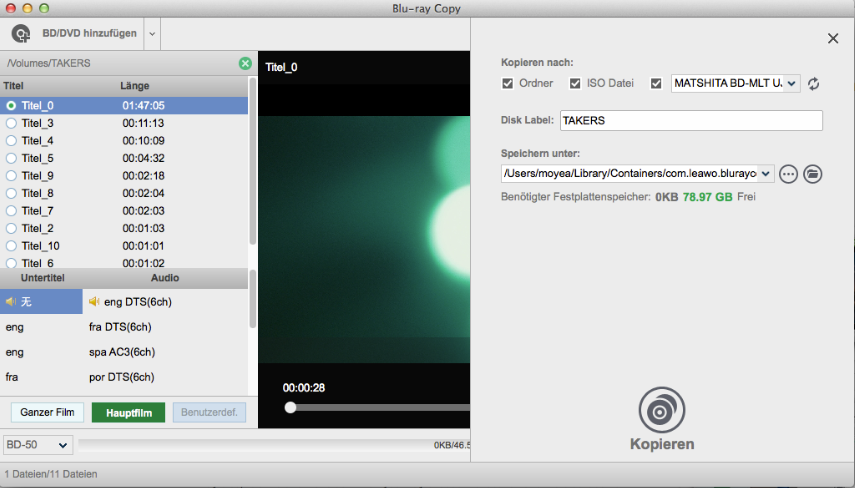Click the BD/DVD hinzufügen disc icon

[21, 34]
